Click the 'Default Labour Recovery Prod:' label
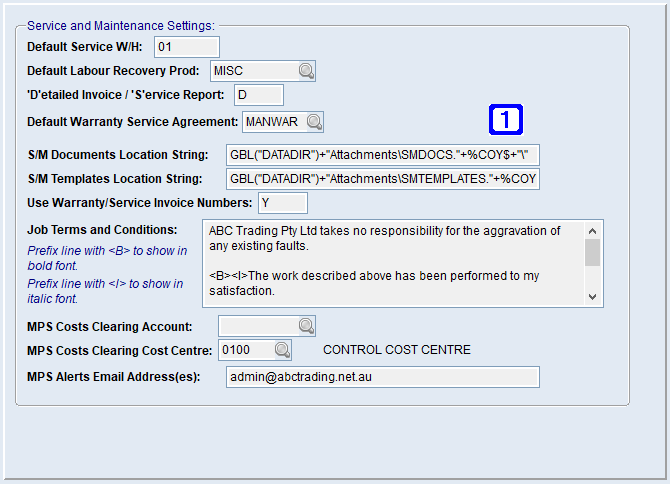The height and width of the screenshot is (484, 670). (x=113, y=70)
